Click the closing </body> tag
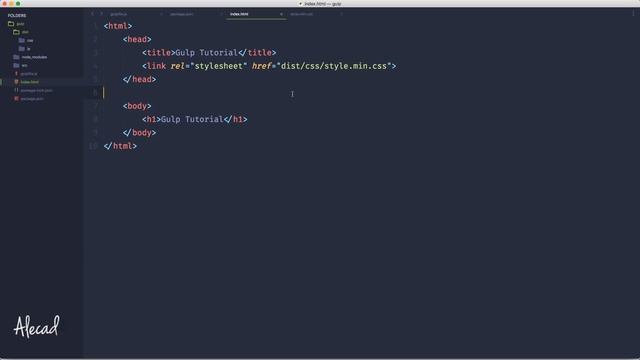 pyautogui.click(x=140, y=133)
